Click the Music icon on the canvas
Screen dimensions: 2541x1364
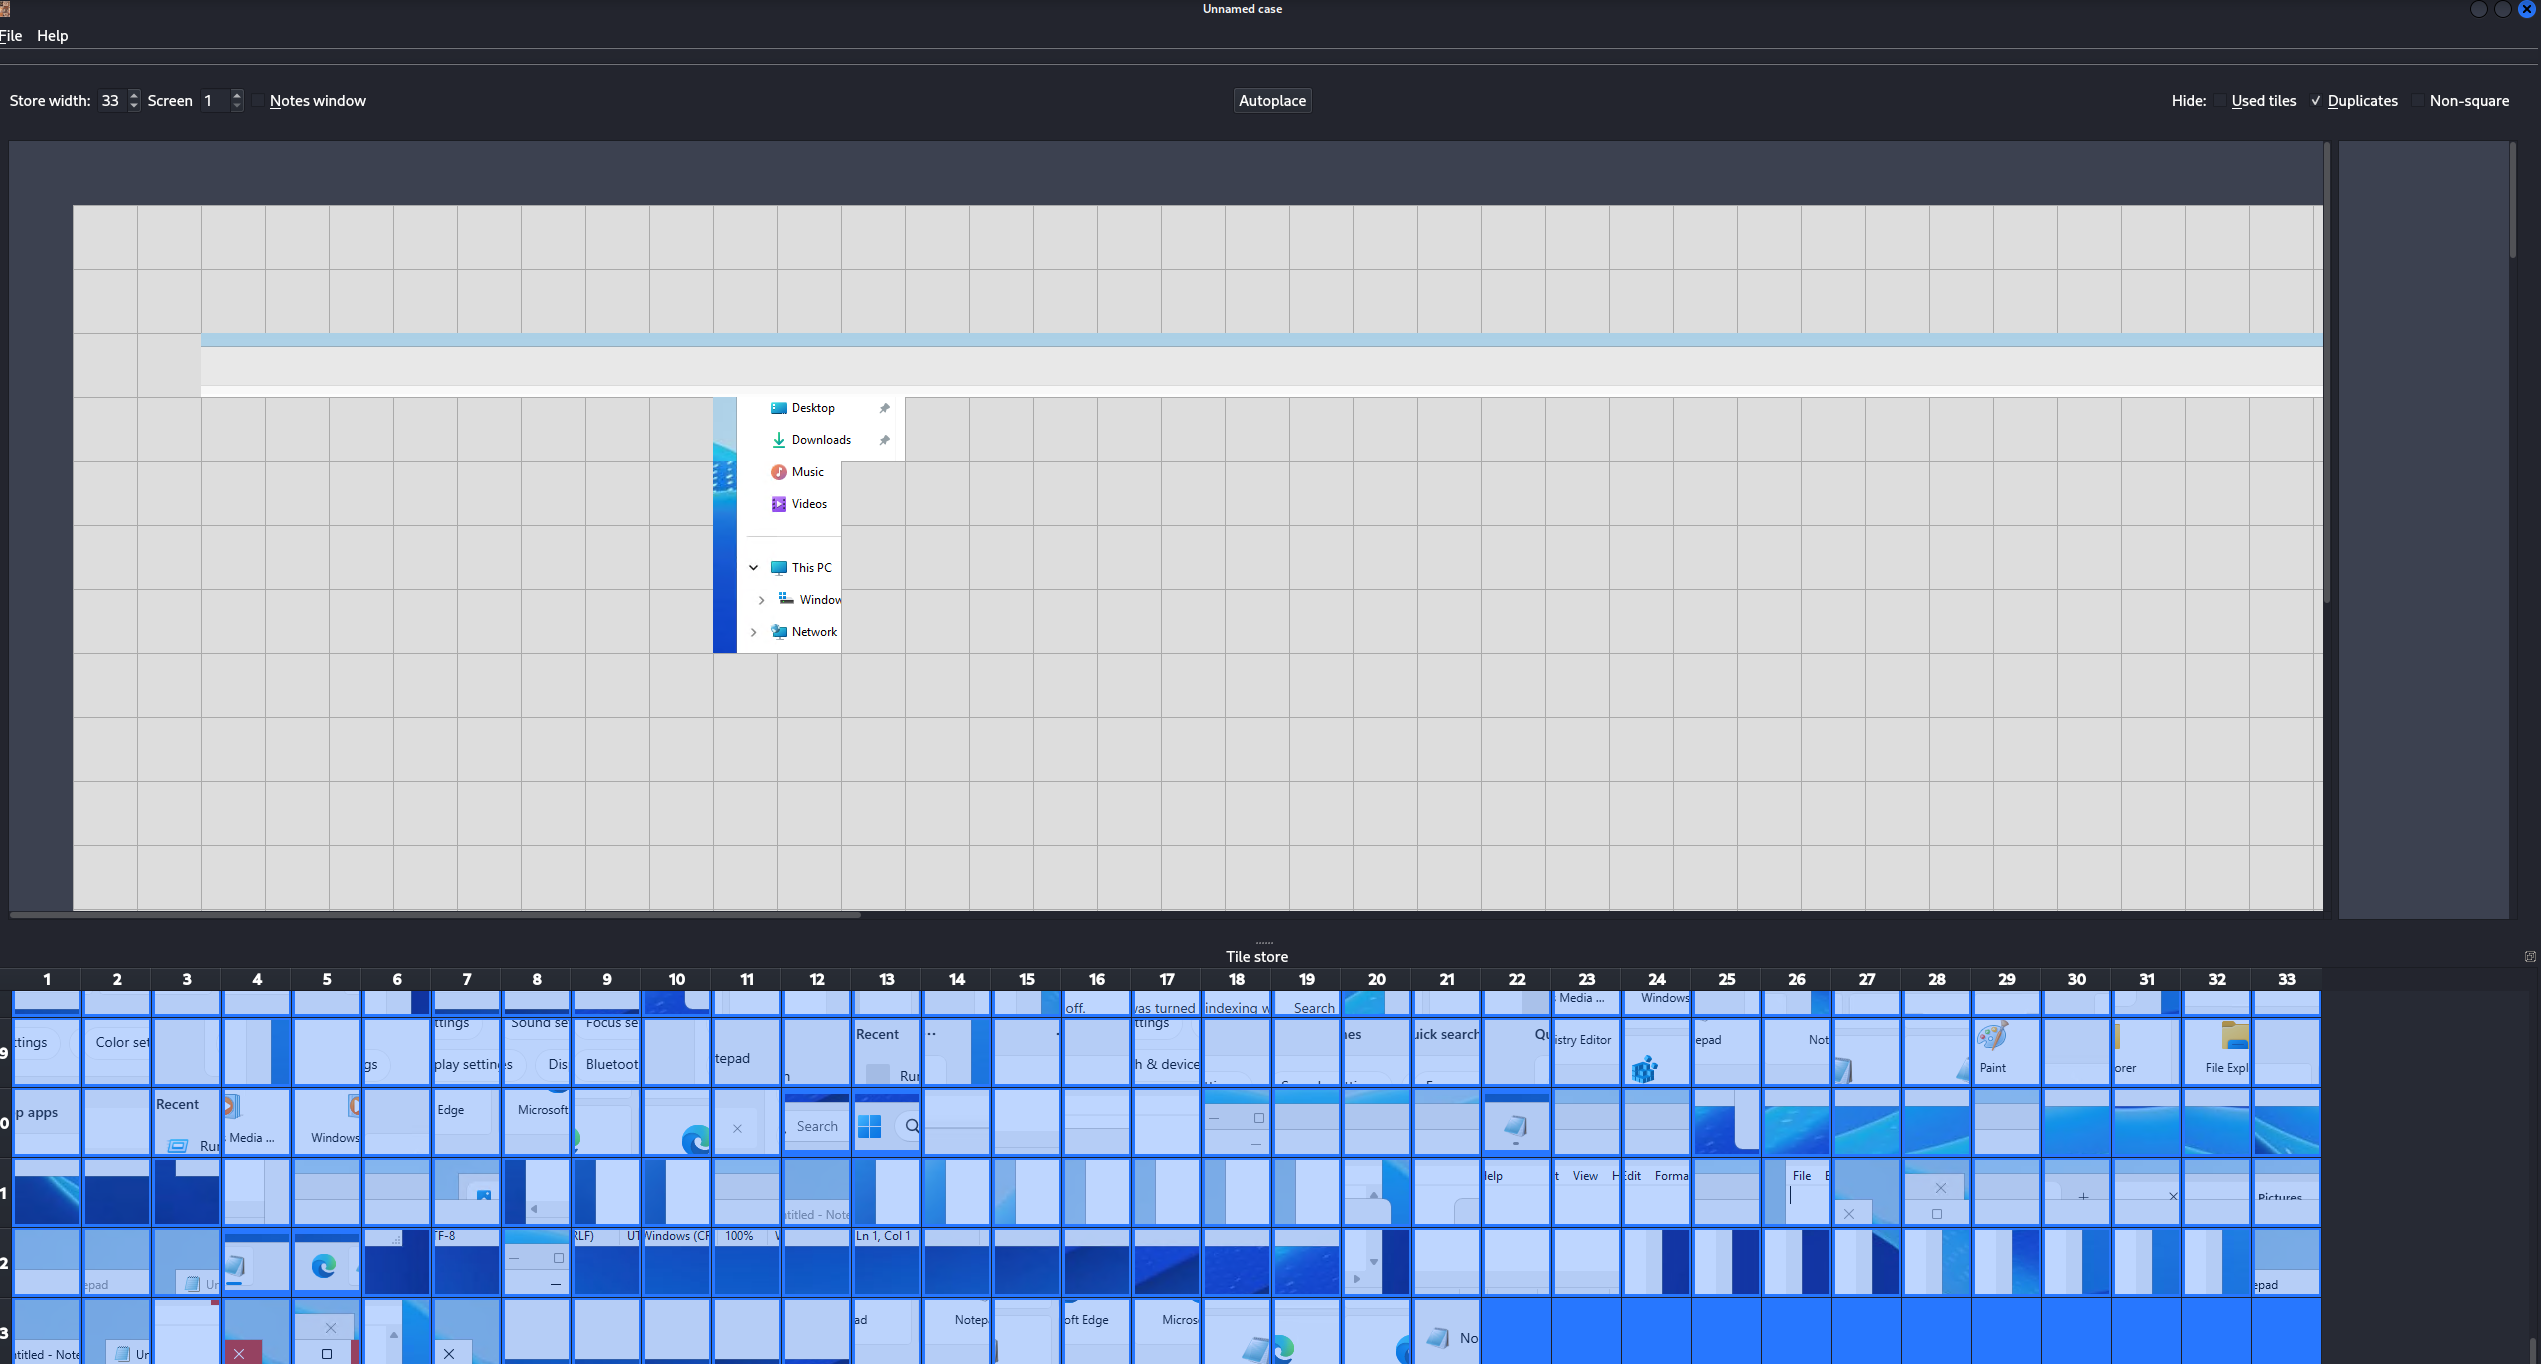click(778, 472)
